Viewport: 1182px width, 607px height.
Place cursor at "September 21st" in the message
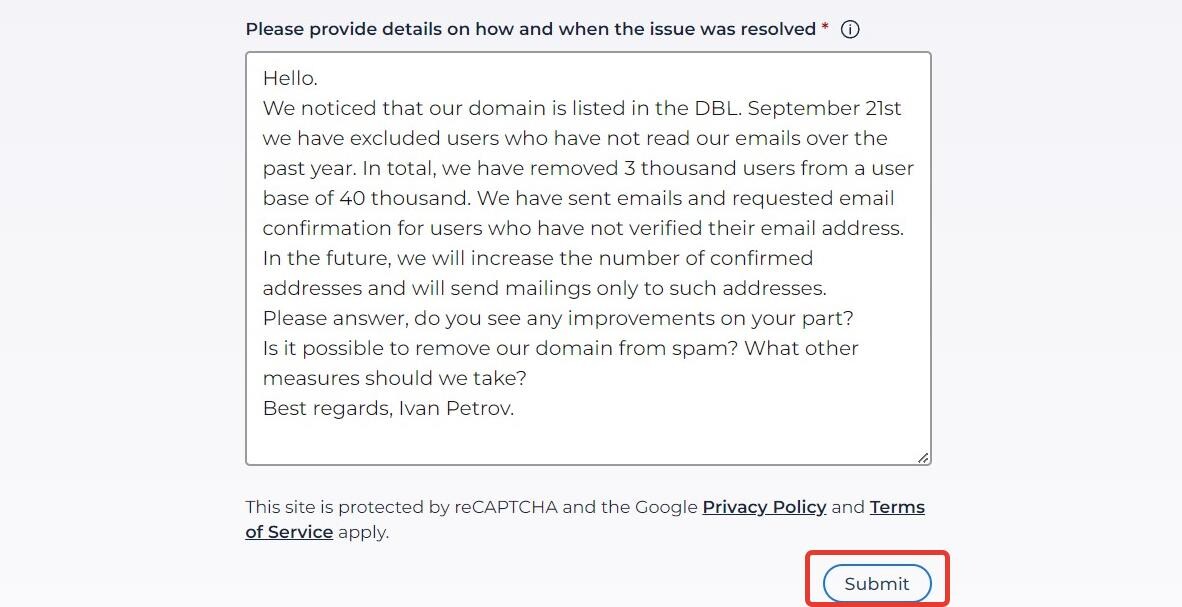pos(825,108)
